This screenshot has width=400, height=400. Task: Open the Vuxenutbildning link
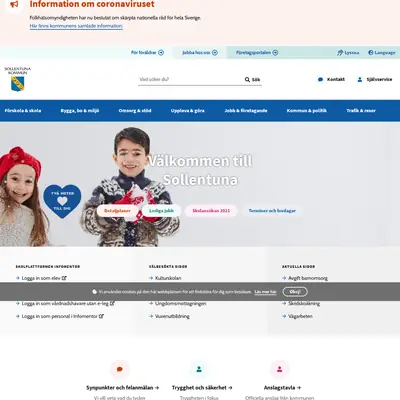[x=172, y=316]
